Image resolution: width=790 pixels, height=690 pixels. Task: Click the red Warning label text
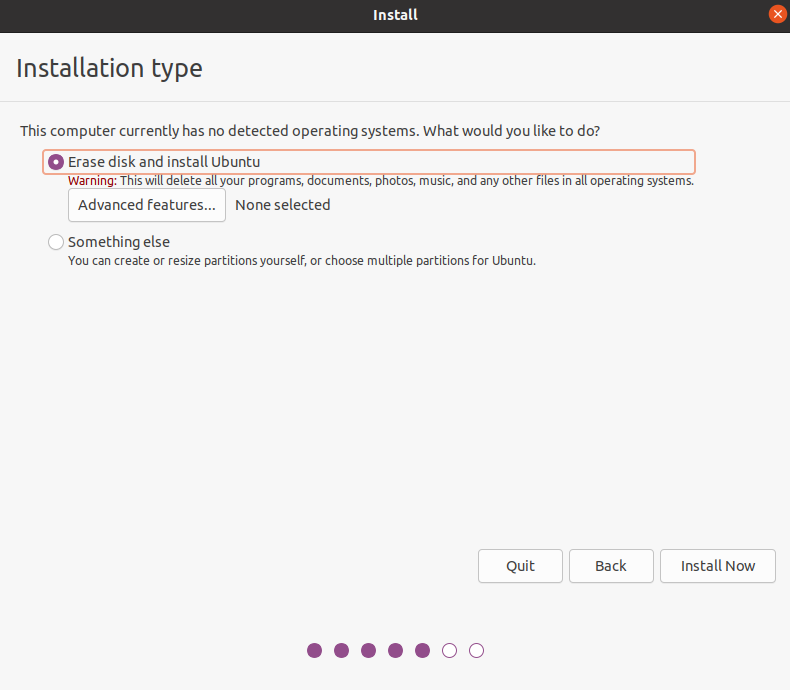tap(92, 181)
